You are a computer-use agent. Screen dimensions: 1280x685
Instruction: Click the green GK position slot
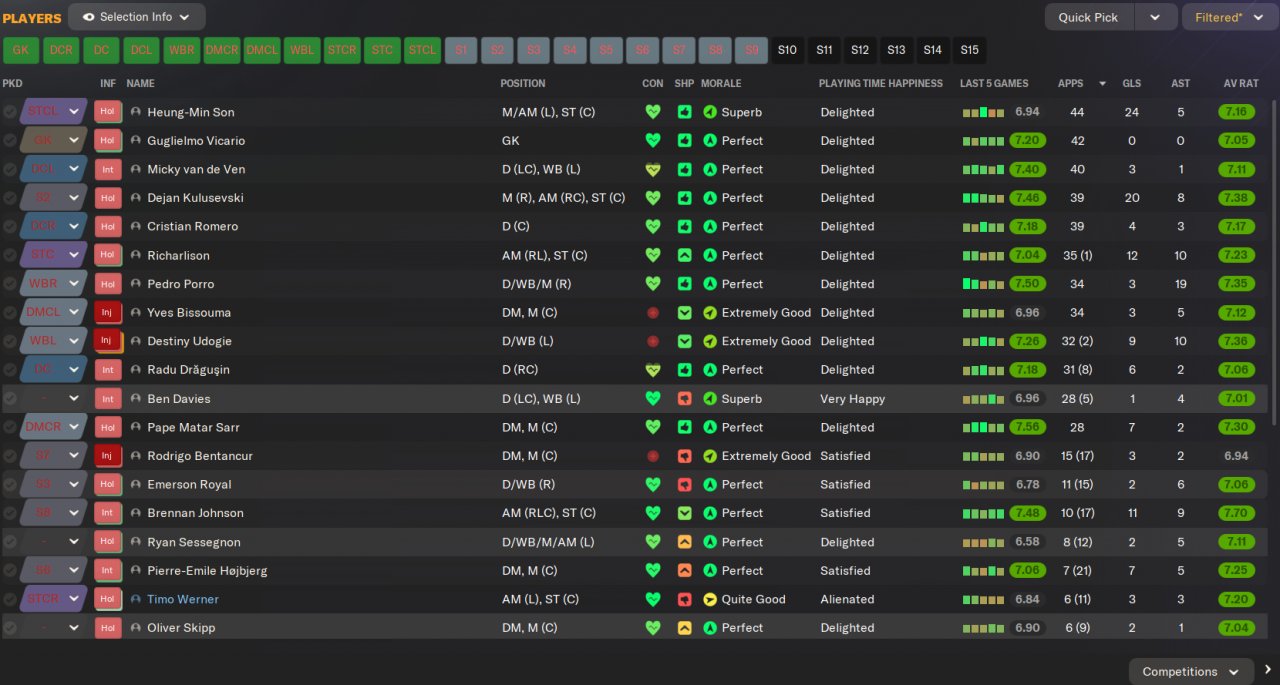21,50
